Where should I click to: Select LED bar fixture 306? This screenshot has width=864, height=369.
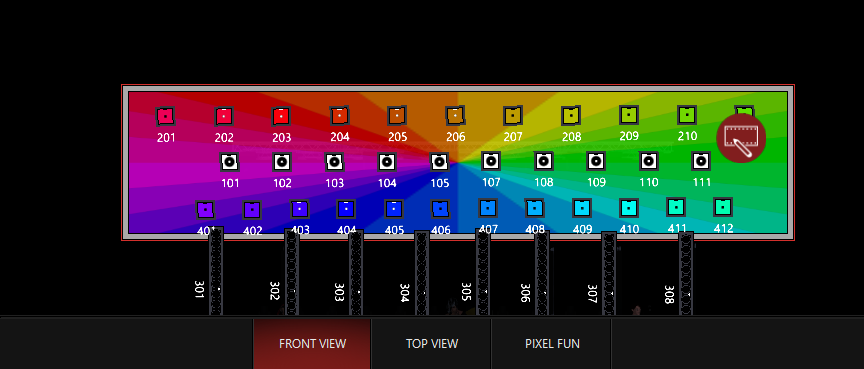(x=542, y=273)
